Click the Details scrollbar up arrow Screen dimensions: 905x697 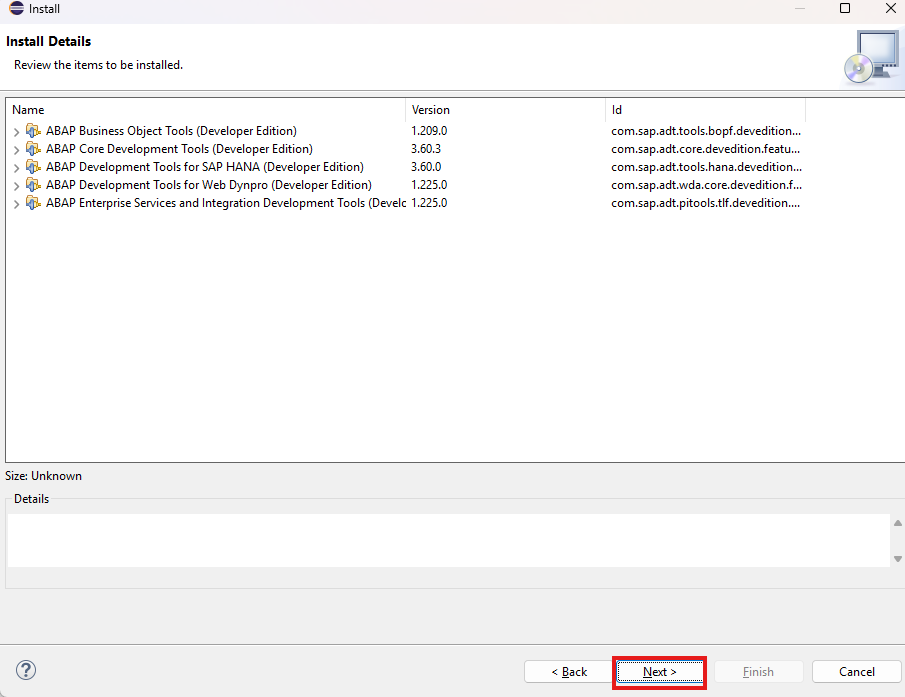[897, 523]
